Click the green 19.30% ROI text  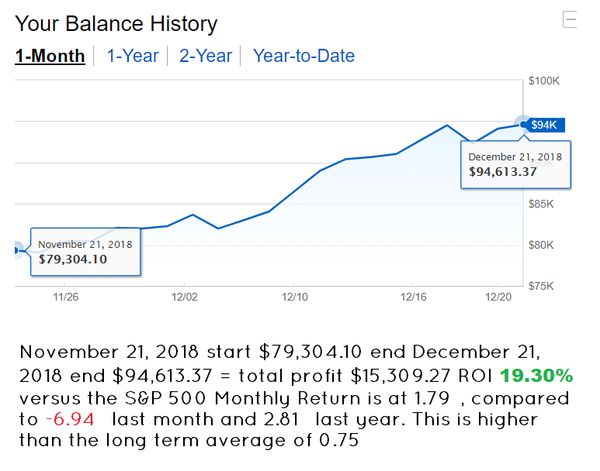(x=538, y=376)
